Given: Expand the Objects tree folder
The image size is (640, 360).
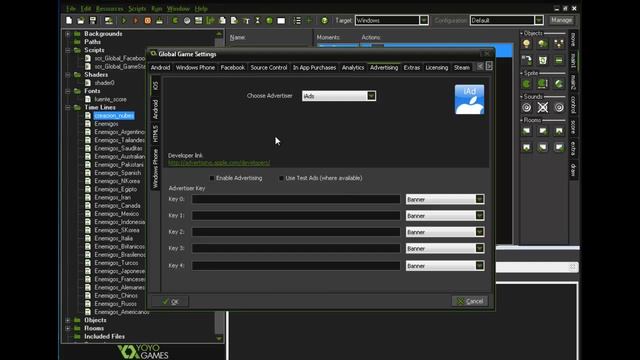Looking at the screenshot, I should click(x=68, y=320).
